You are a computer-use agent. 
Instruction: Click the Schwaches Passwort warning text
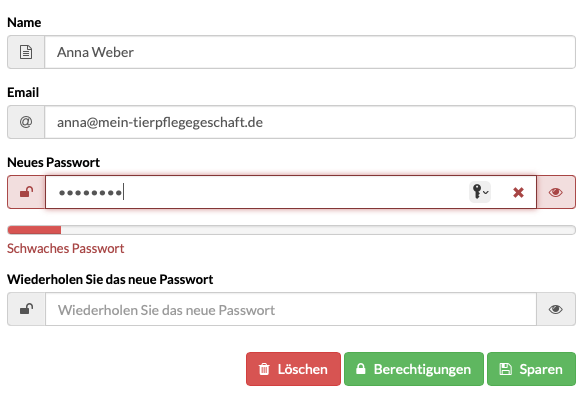[65, 248]
